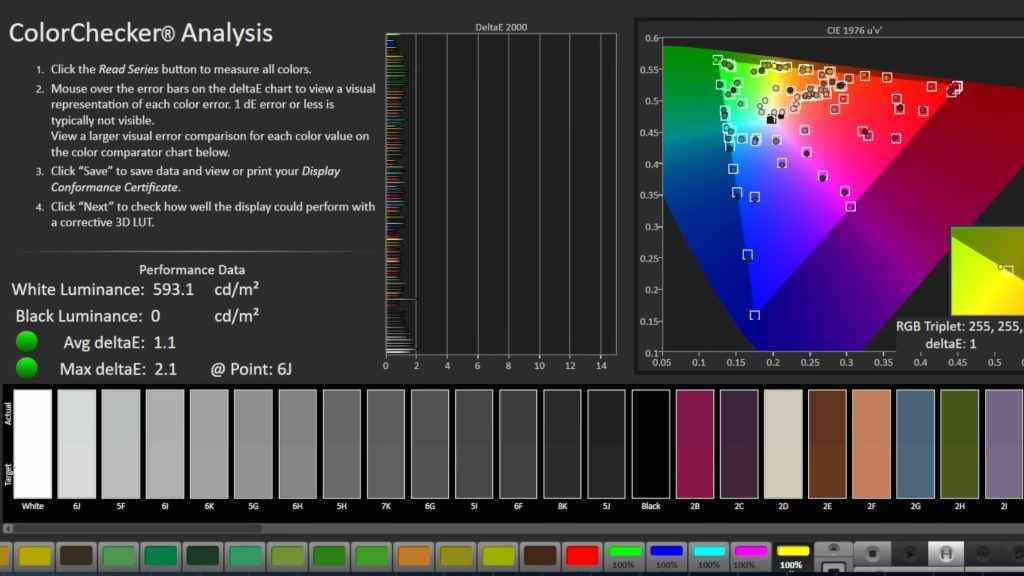
Task: Click the 6J gray swatch in comparator
Action: tap(76, 444)
